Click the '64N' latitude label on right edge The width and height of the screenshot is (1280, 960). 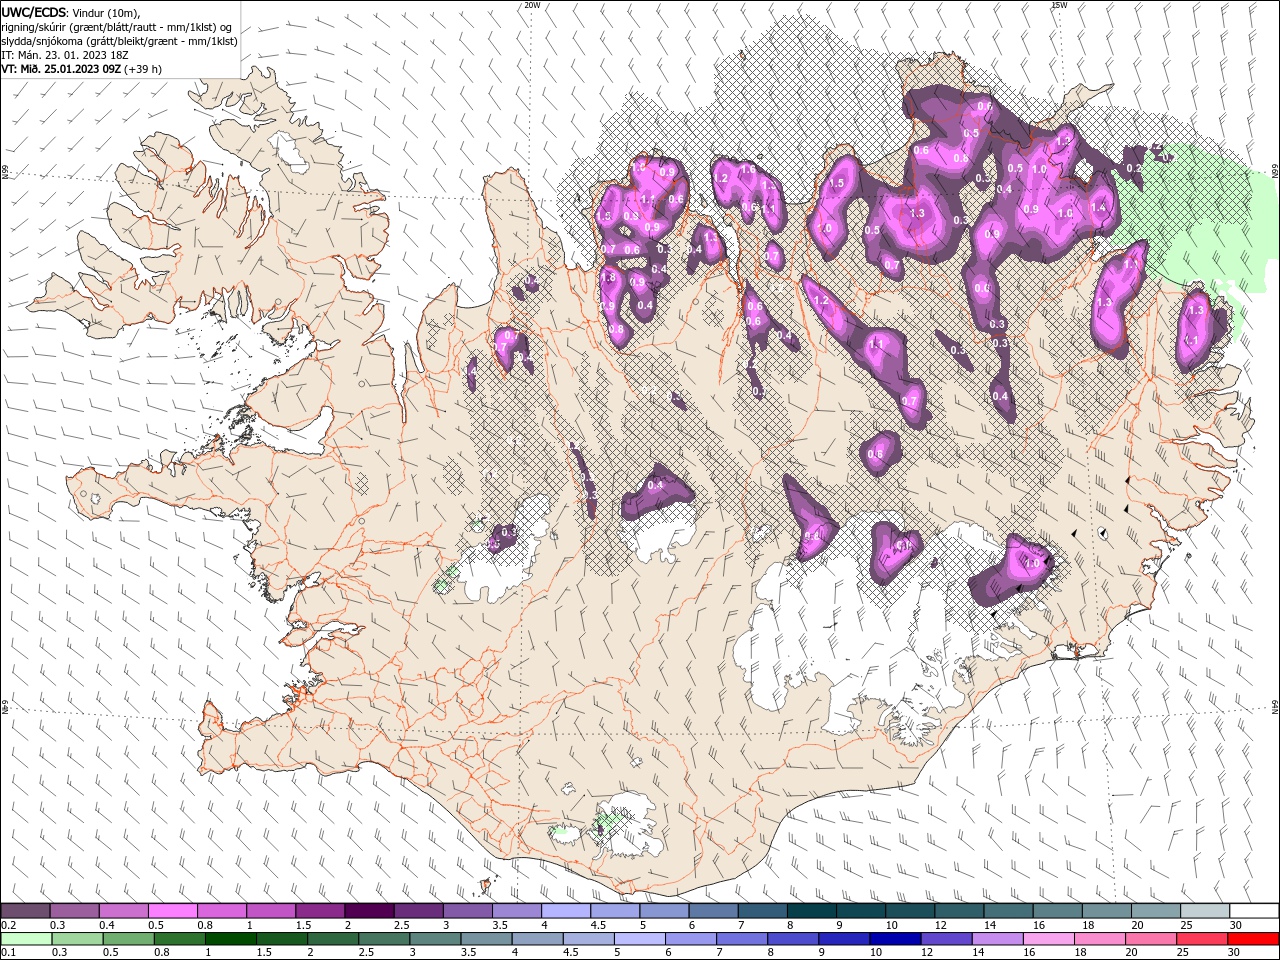[x=1275, y=707]
